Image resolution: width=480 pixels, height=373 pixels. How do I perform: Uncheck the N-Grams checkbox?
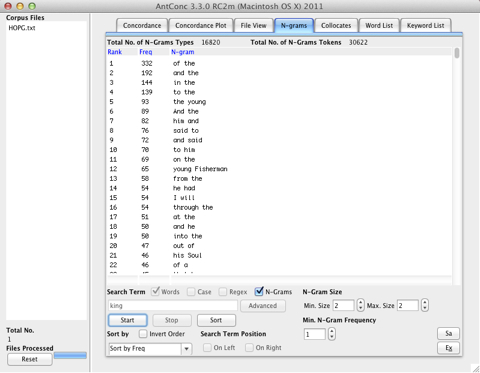coord(259,292)
